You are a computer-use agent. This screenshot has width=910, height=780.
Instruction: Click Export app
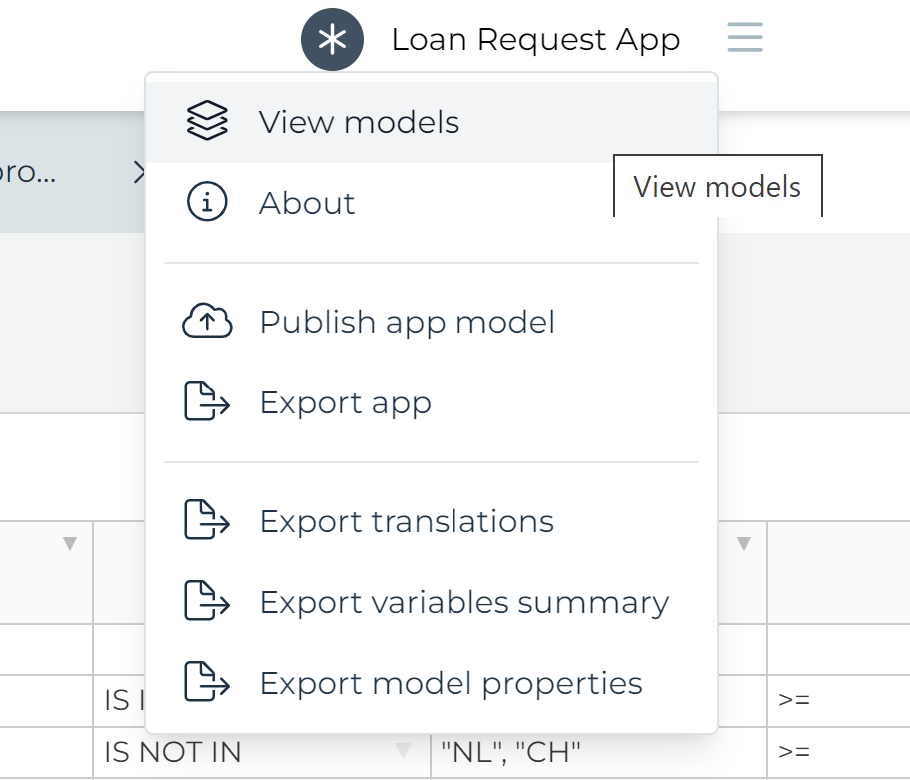(346, 402)
